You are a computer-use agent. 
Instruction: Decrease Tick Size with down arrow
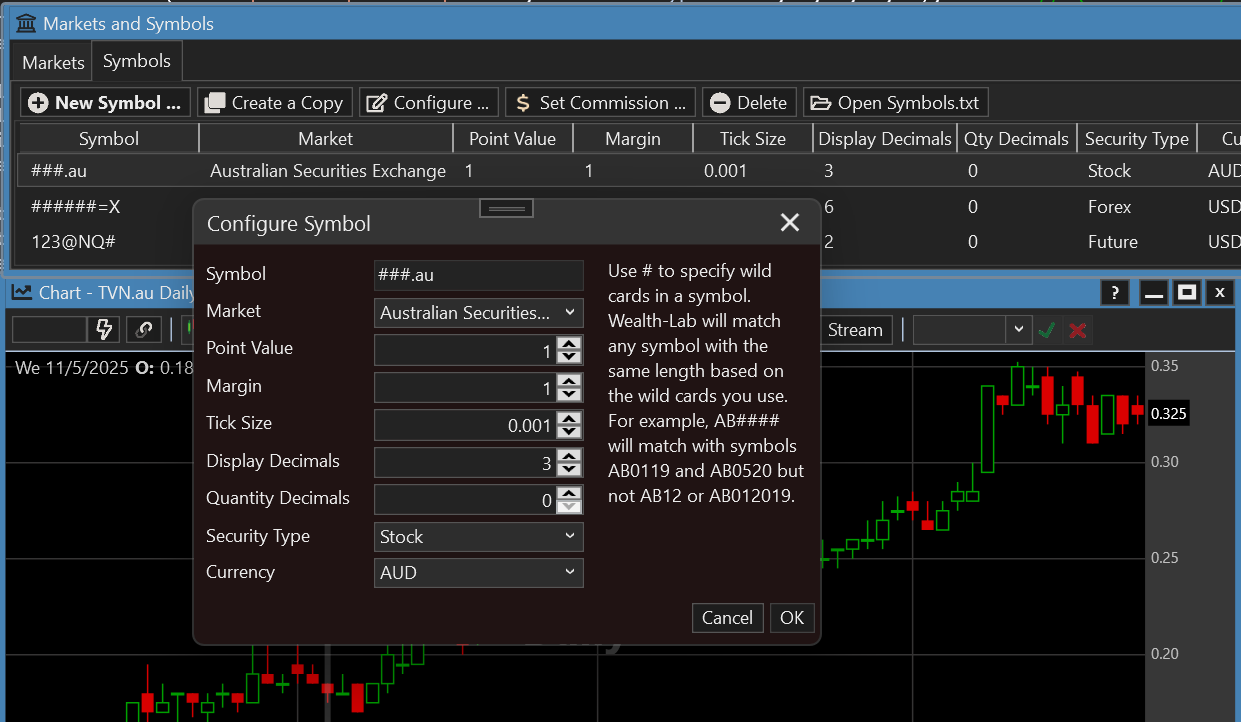pyautogui.click(x=569, y=431)
